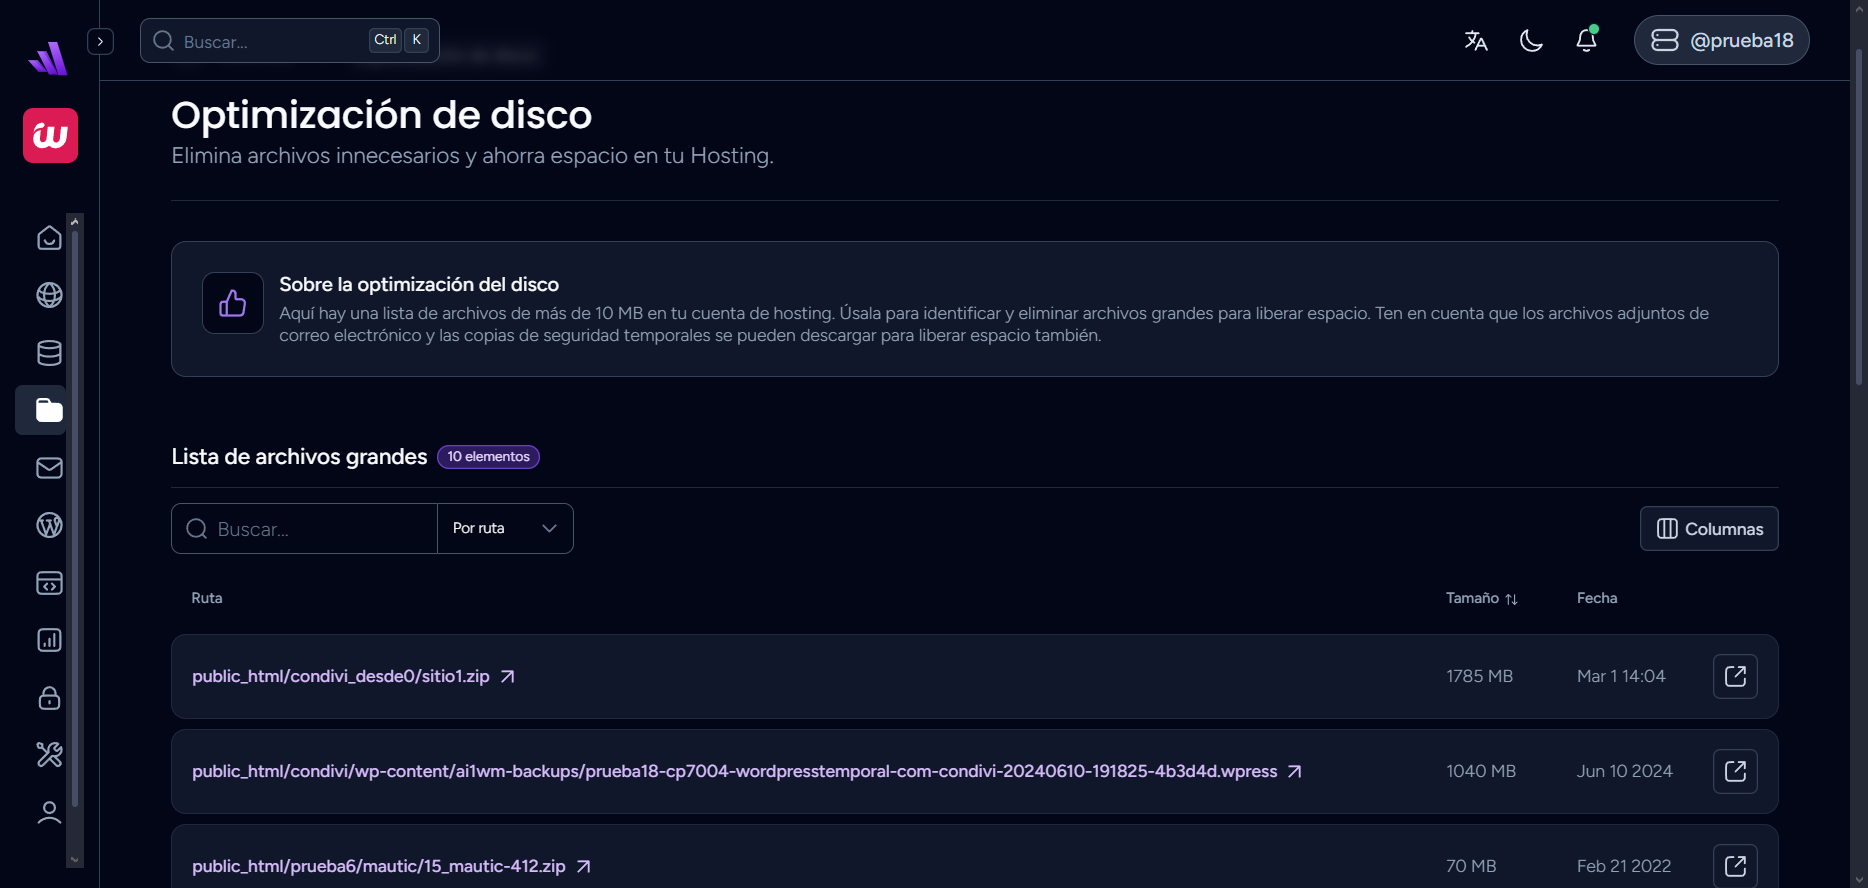Click open action button for the 1040 MB wpress file
The width and height of the screenshot is (1868, 888).
pyautogui.click(x=1735, y=771)
